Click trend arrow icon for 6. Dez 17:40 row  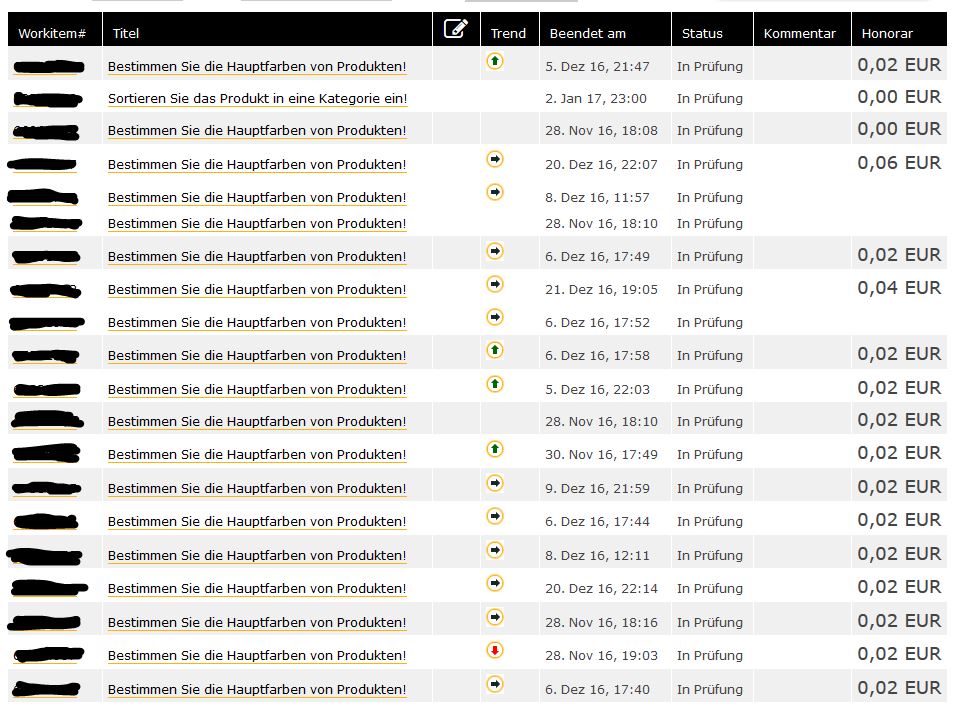pyautogui.click(x=495, y=684)
